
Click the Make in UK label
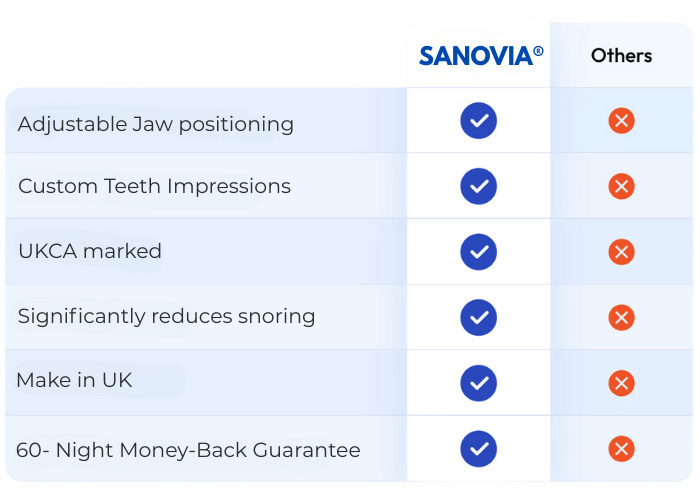pyautogui.click(x=74, y=380)
